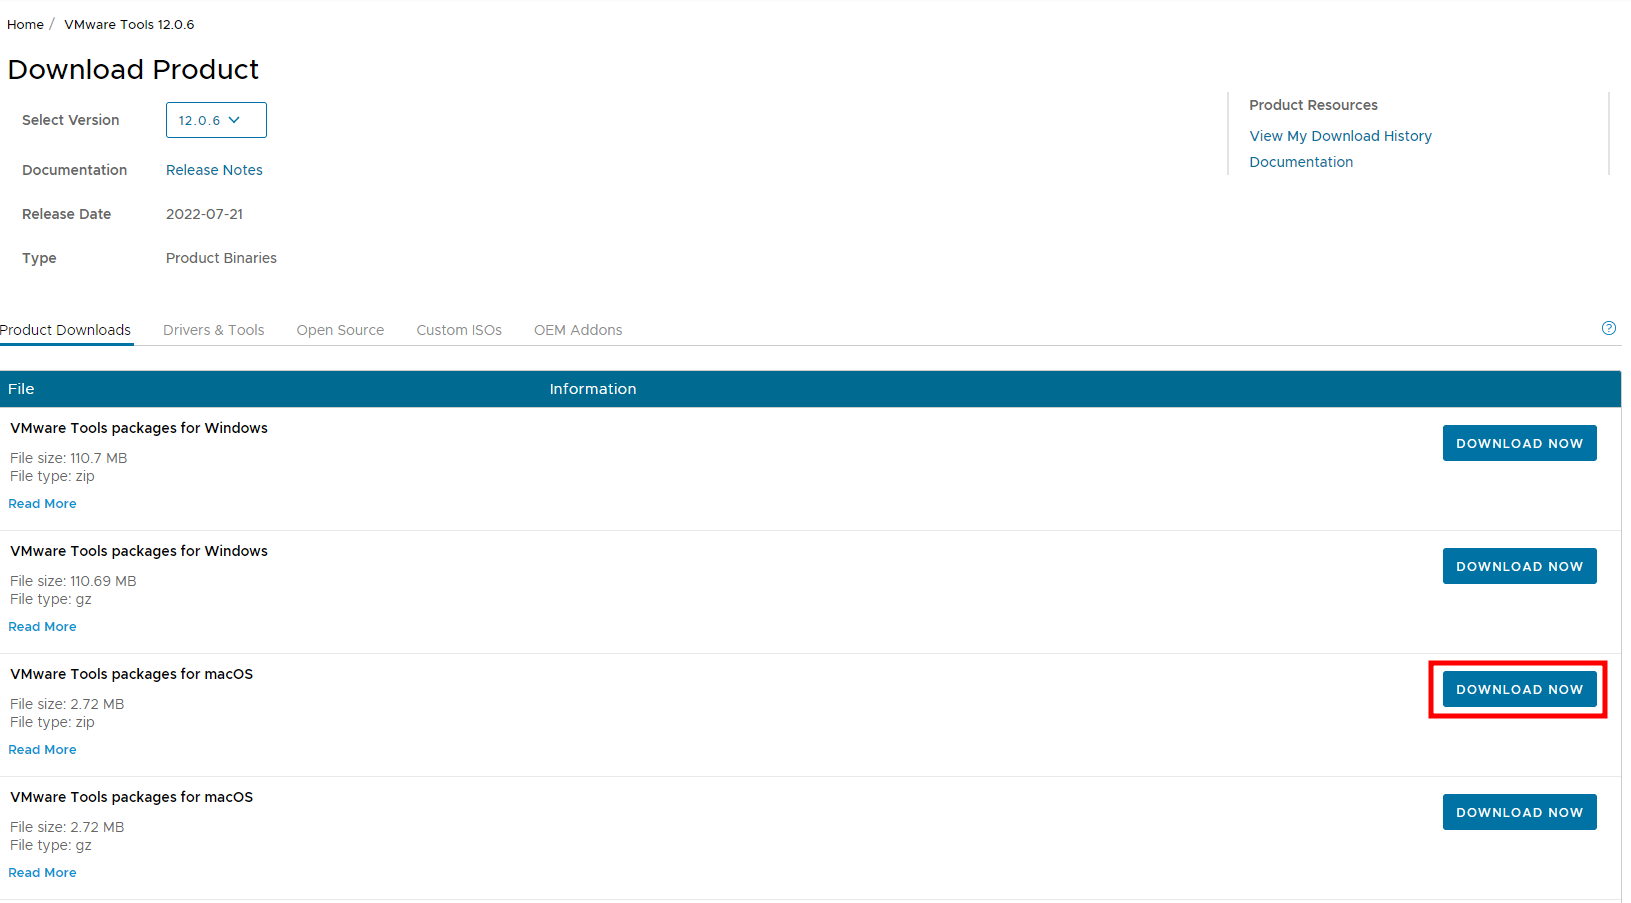Click the File column header
1631x903 pixels.
tap(21, 389)
